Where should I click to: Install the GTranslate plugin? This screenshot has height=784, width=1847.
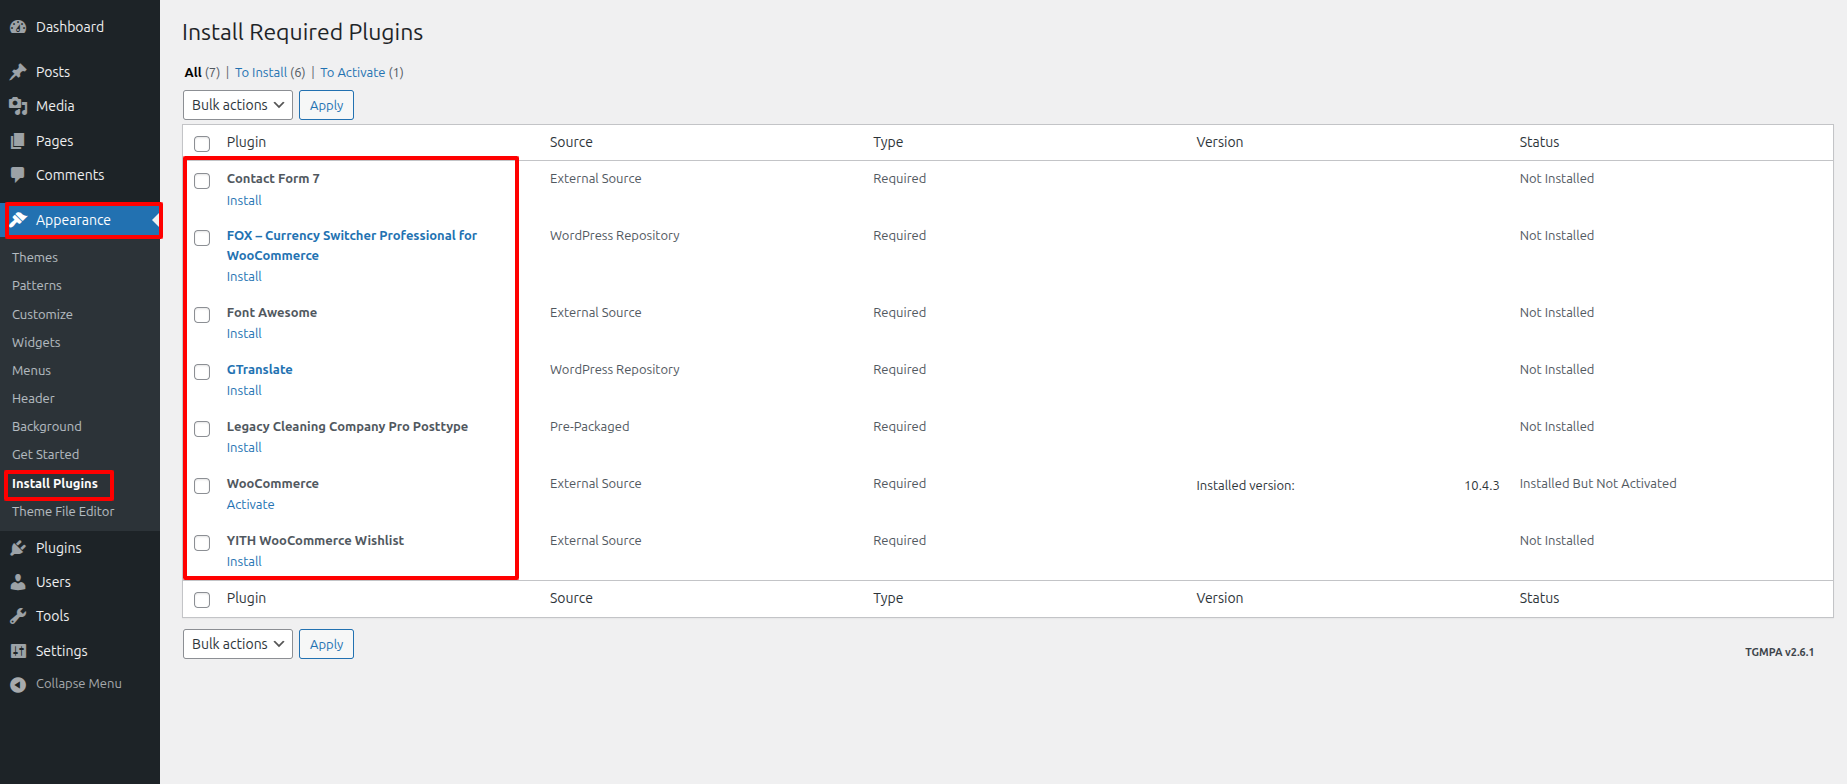pos(244,391)
